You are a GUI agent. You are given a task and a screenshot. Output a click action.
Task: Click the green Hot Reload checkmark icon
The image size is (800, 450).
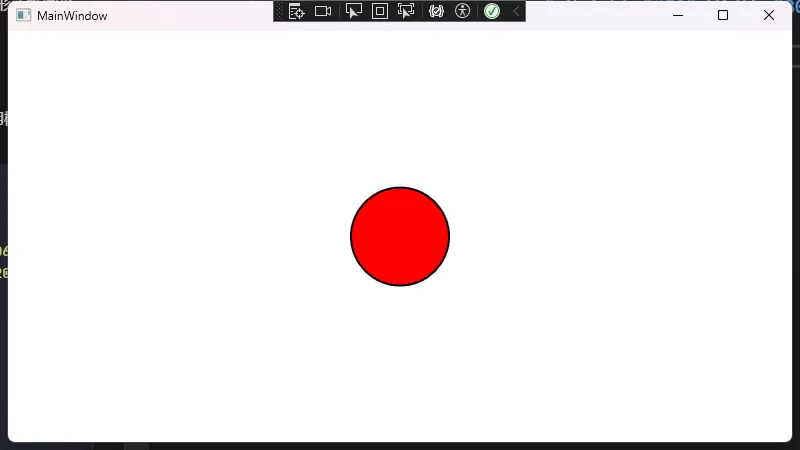492,11
